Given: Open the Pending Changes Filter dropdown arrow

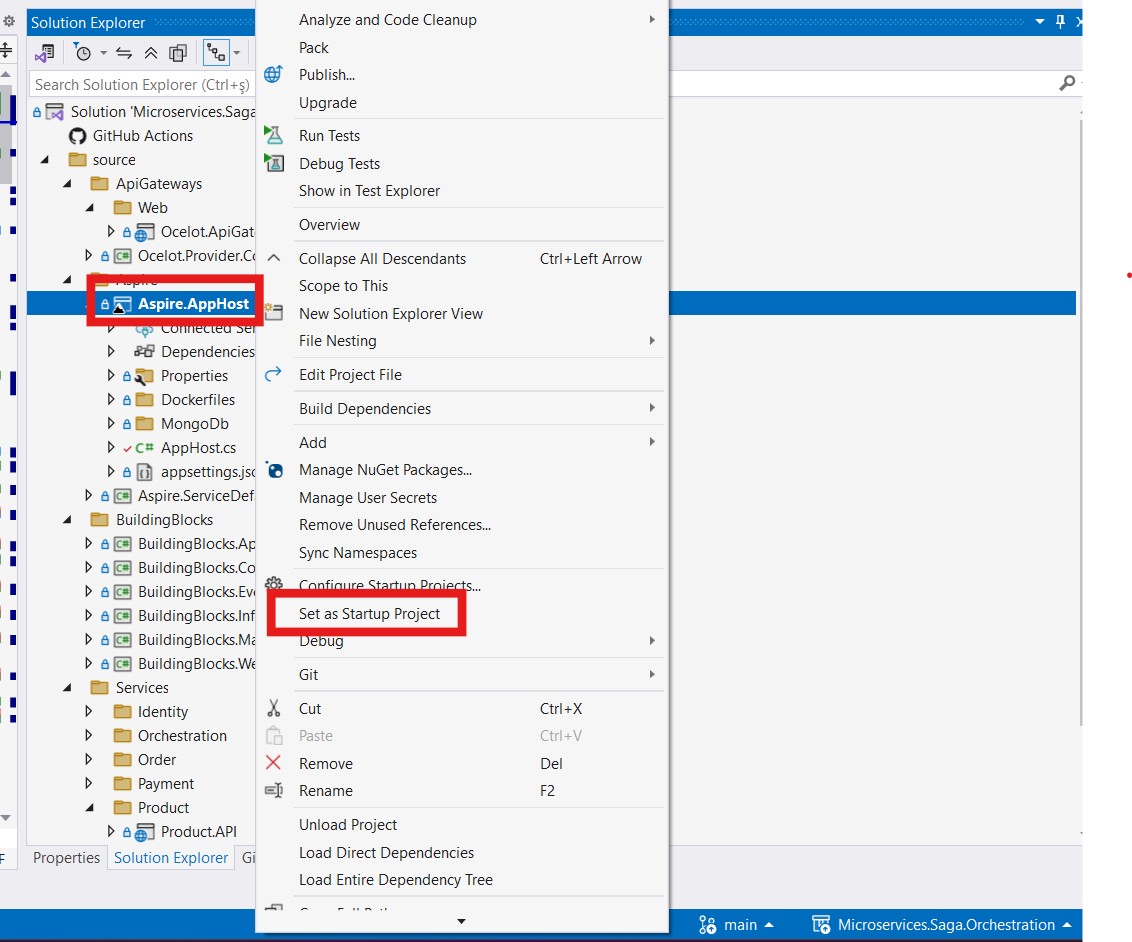Looking at the screenshot, I should point(103,53).
